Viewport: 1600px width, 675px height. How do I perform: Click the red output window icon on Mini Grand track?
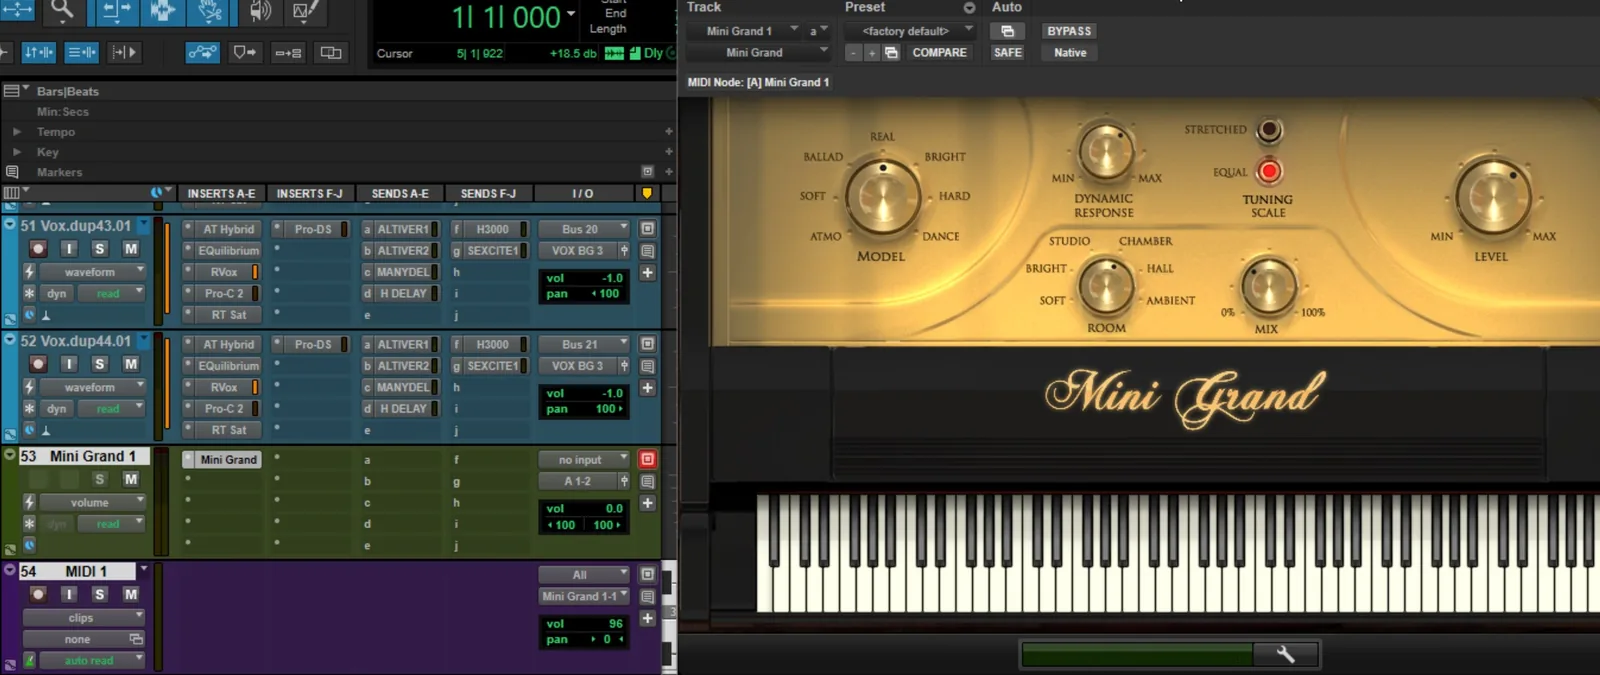(647, 459)
